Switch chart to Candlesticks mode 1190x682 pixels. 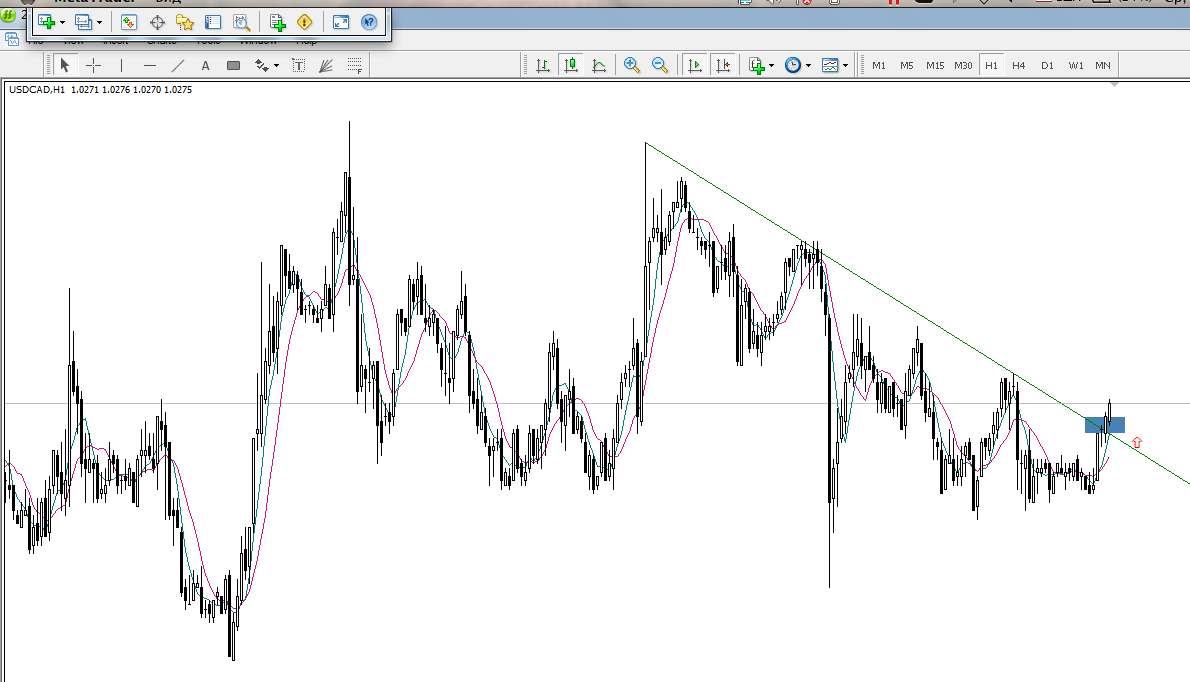click(571, 65)
